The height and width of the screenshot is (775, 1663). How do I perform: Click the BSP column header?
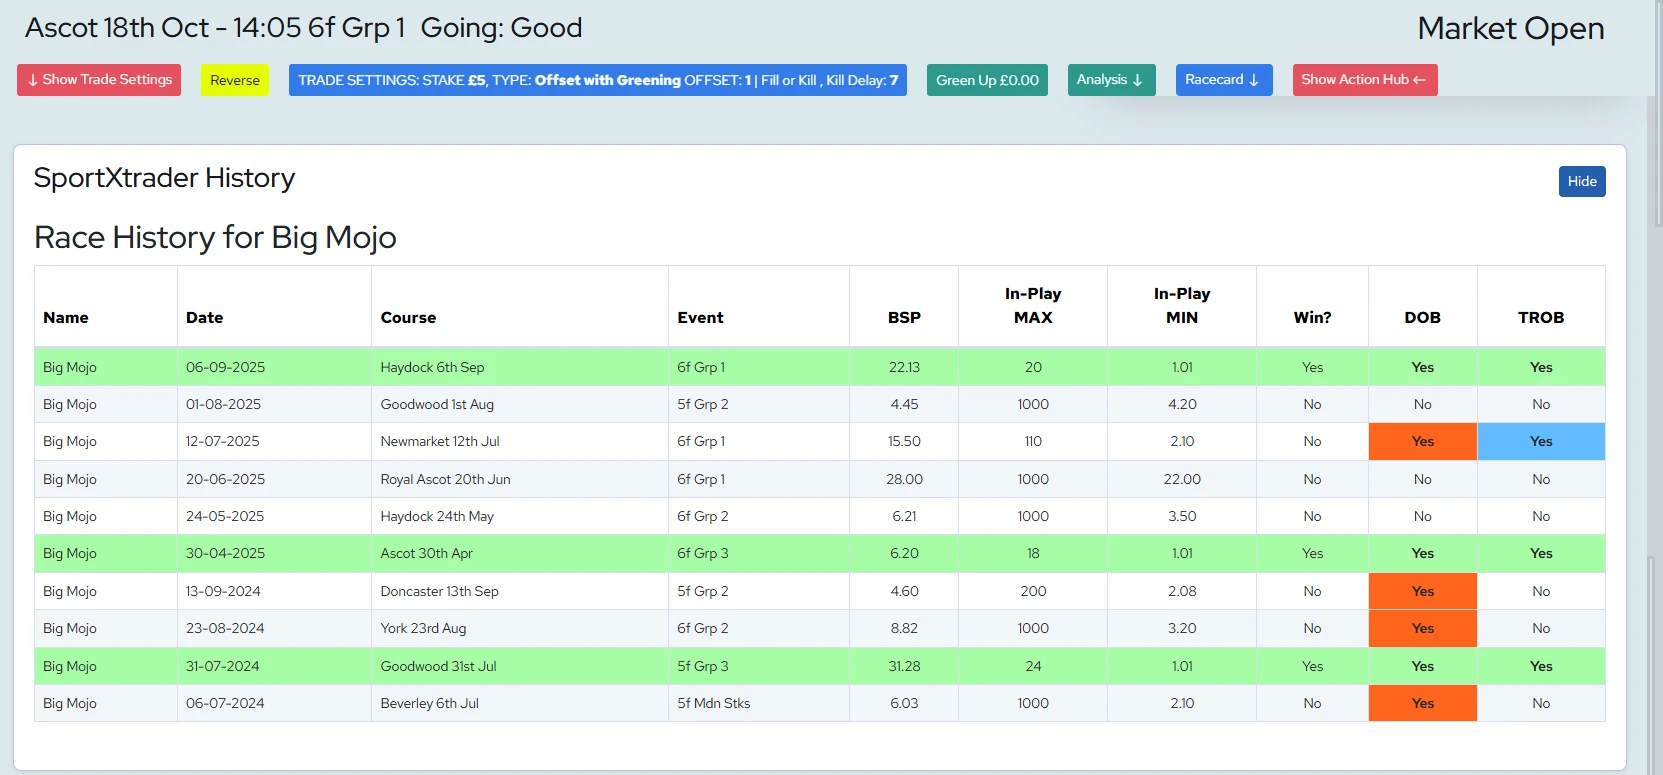pyautogui.click(x=904, y=317)
